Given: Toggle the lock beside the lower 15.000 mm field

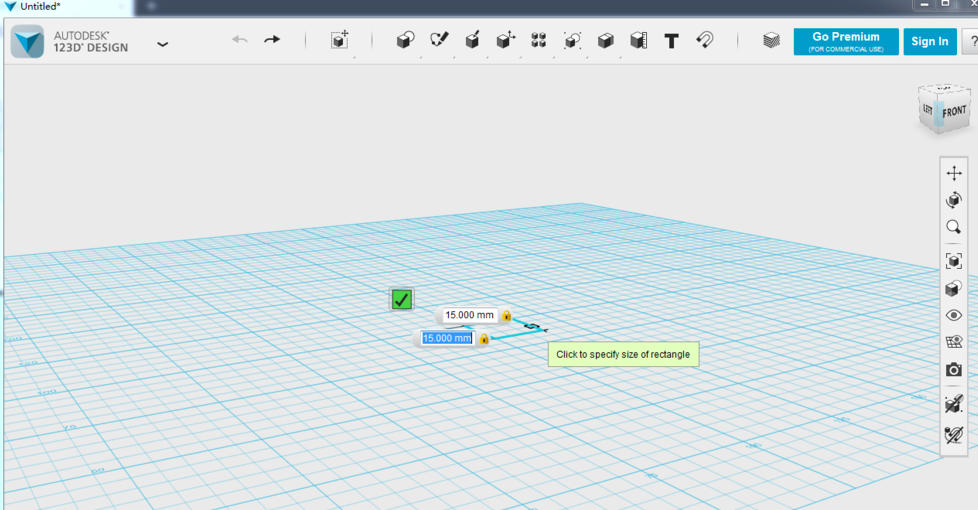Looking at the screenshot, I should pos(484,339).
